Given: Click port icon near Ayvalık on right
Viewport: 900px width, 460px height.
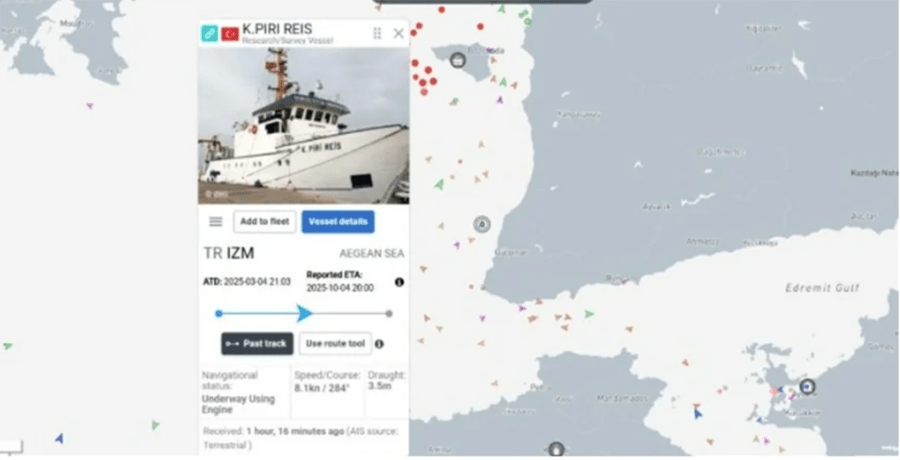Looking at the screenshot, I should click(x=808, y=386).
